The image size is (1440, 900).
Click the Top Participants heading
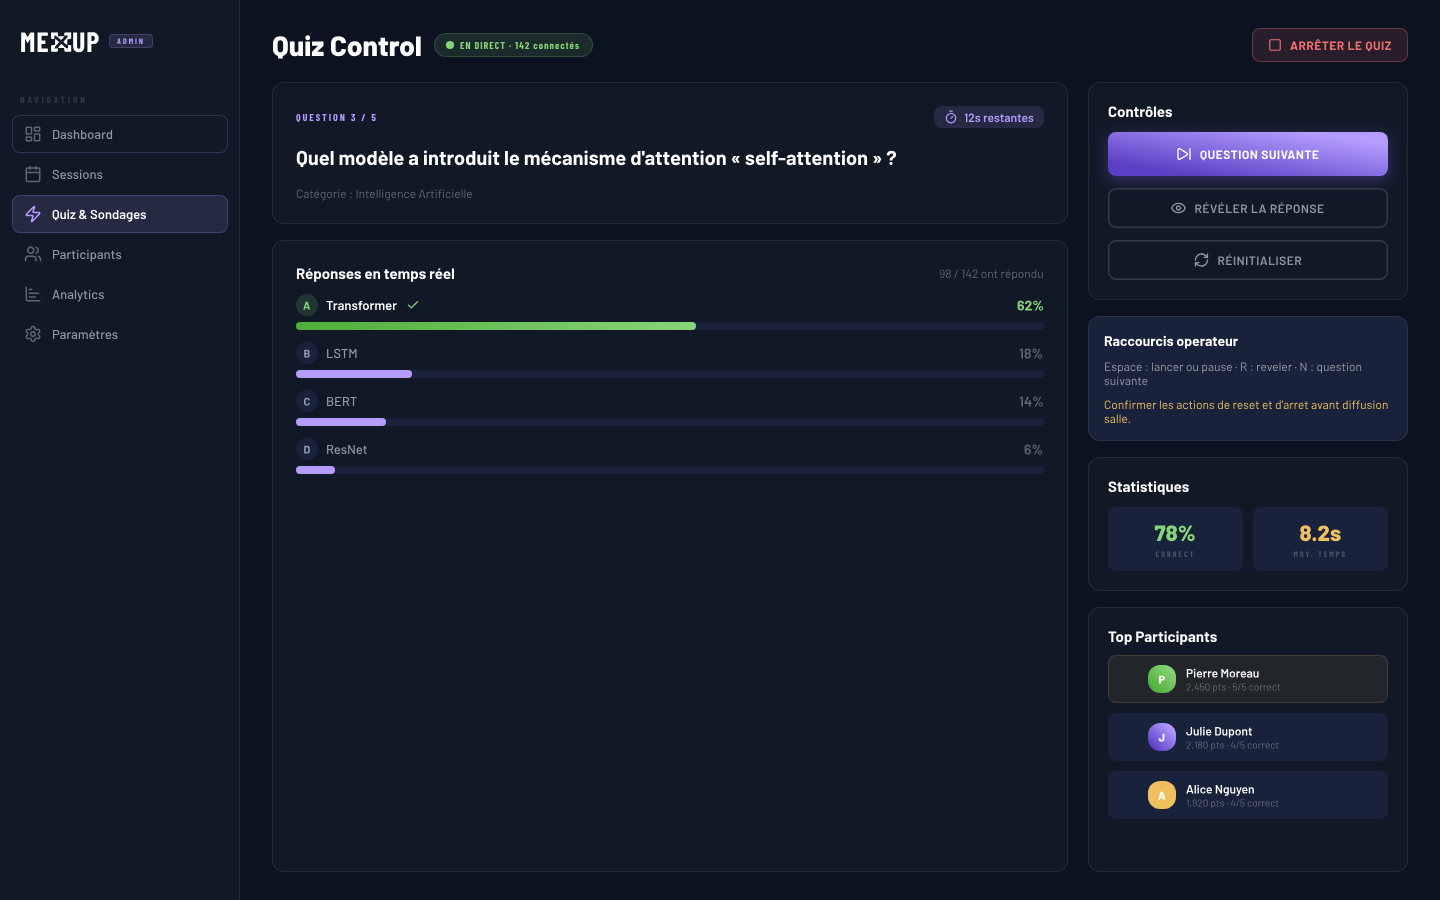point(1162,637)
